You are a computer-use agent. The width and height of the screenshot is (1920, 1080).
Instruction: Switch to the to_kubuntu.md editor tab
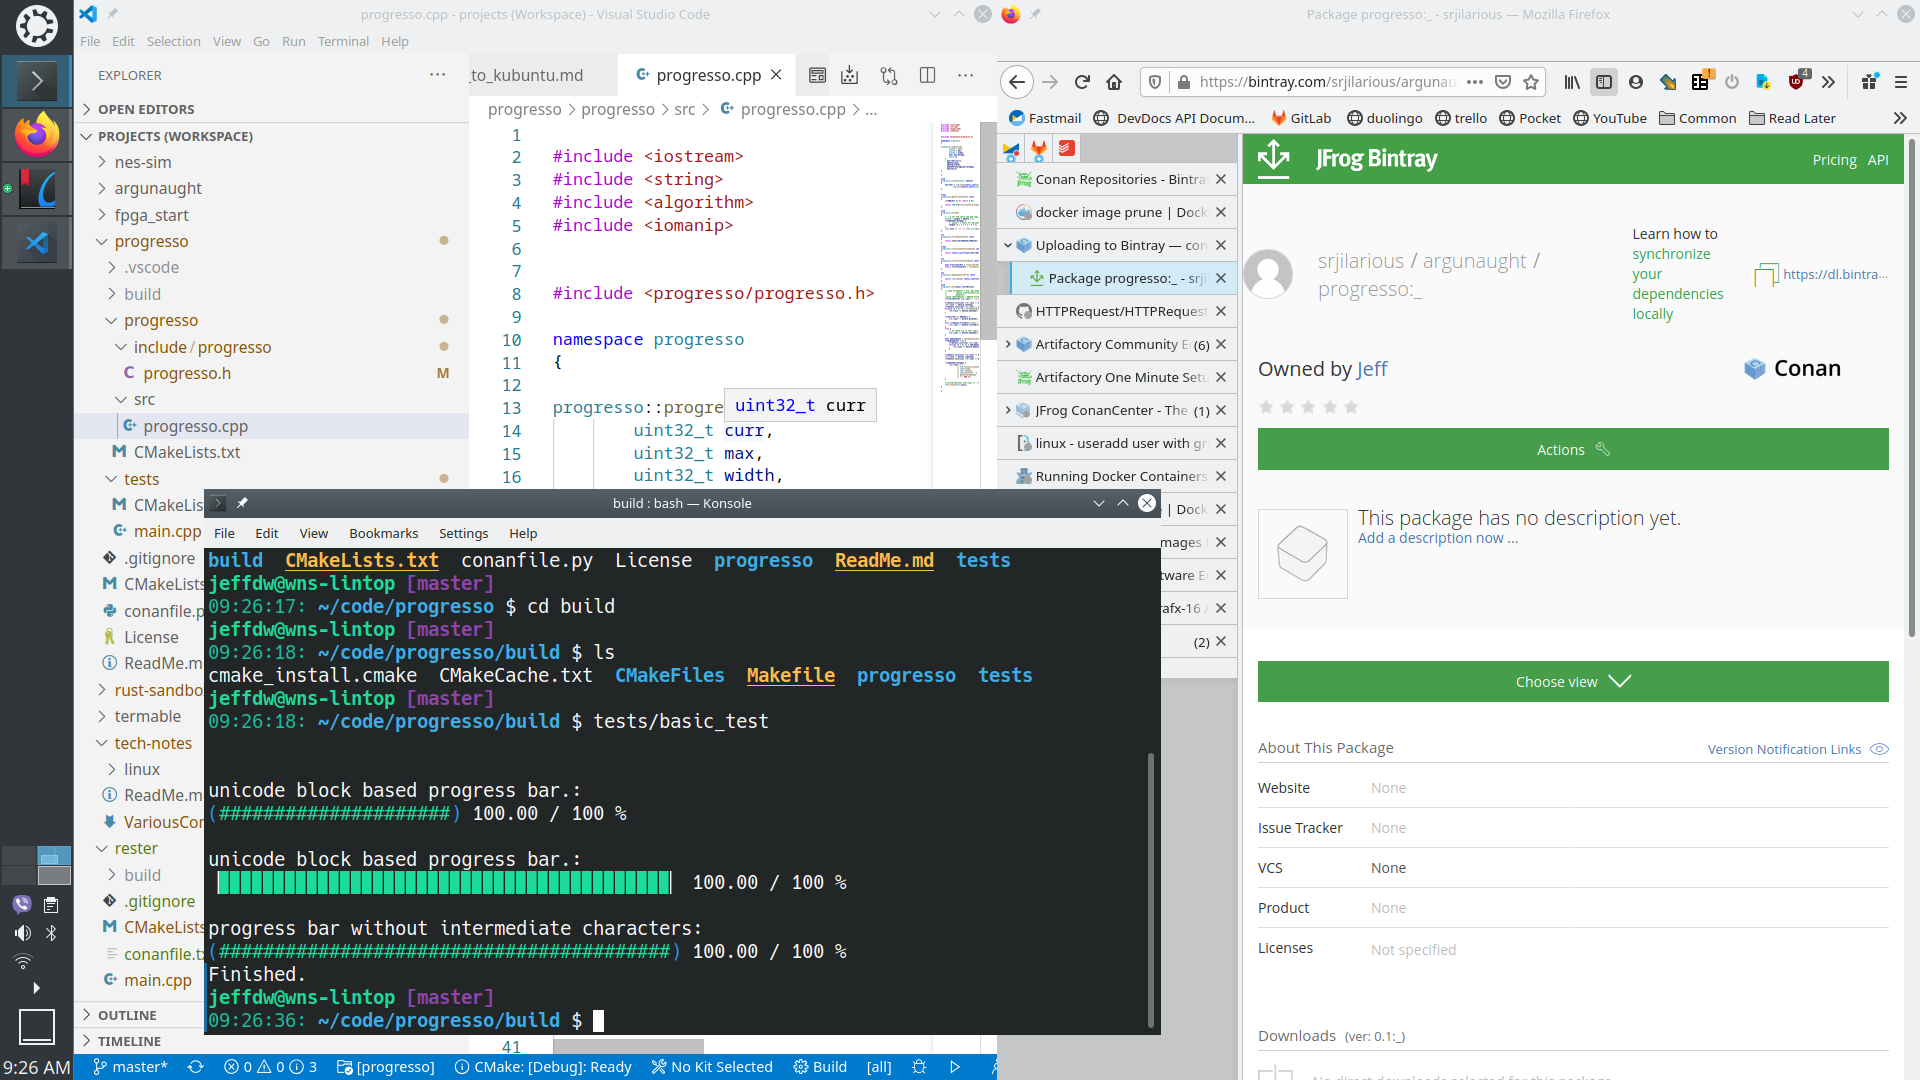527,75
